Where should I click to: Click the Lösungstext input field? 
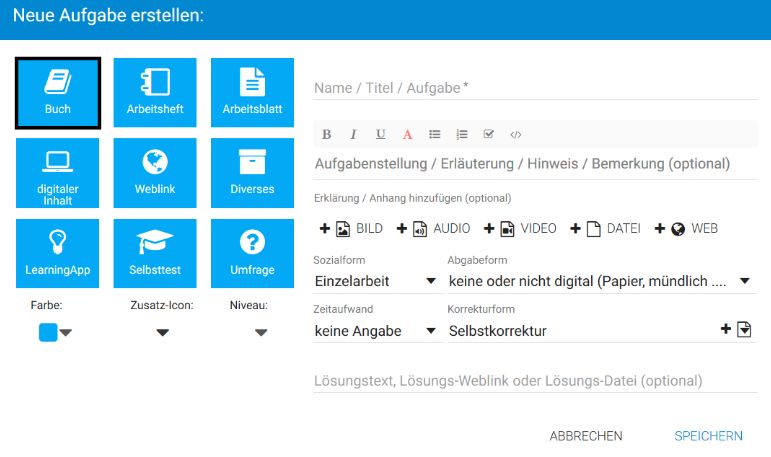(535, 381)
